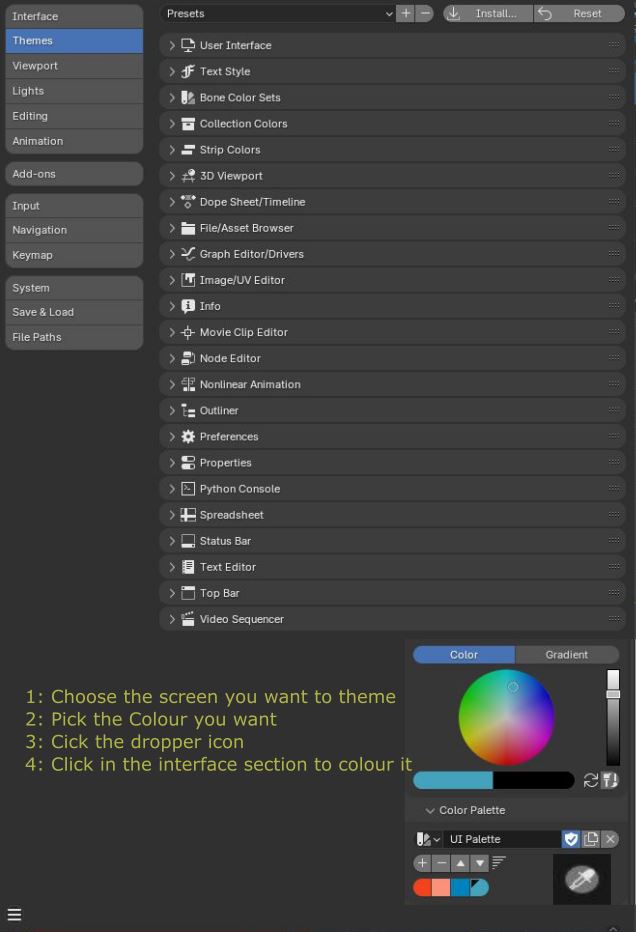Pick the salmon pink palette swatch

point(441,887)
